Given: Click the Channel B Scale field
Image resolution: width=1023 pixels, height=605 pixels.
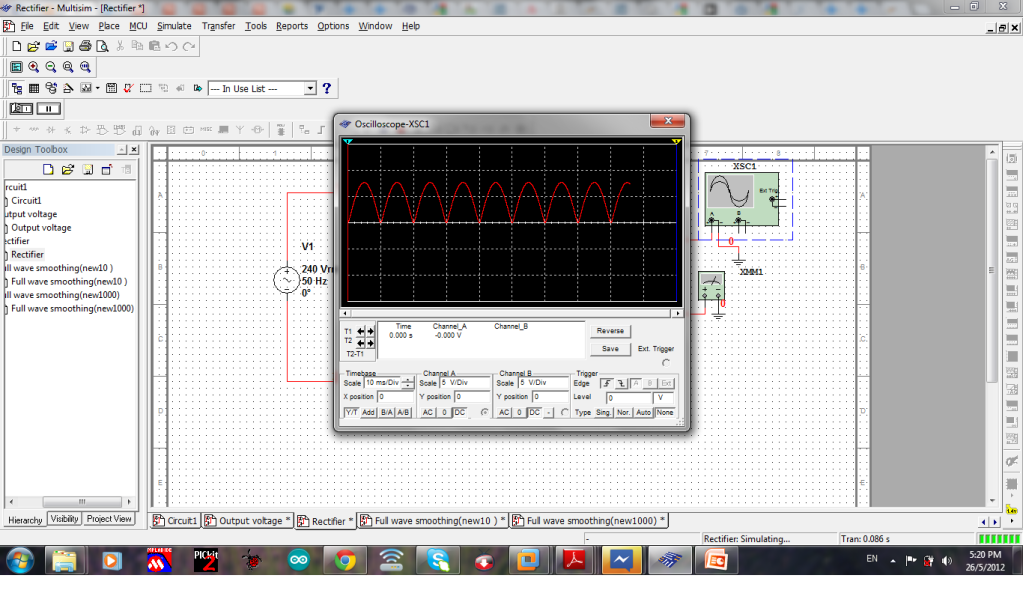Looking at the screenshot, I should [x=543, y=383].
